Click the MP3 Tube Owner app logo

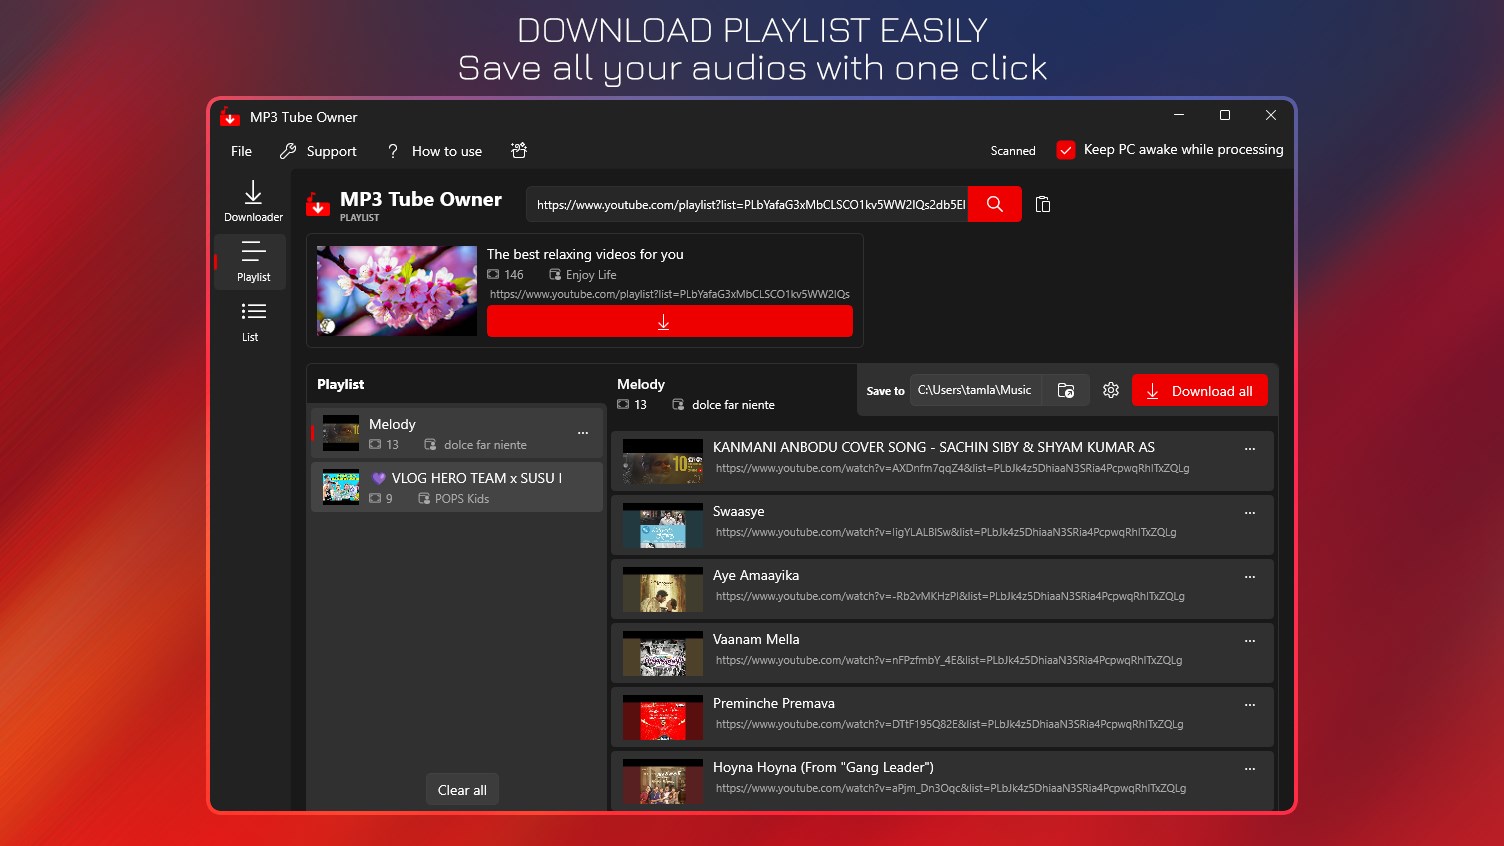pos(319,204)
